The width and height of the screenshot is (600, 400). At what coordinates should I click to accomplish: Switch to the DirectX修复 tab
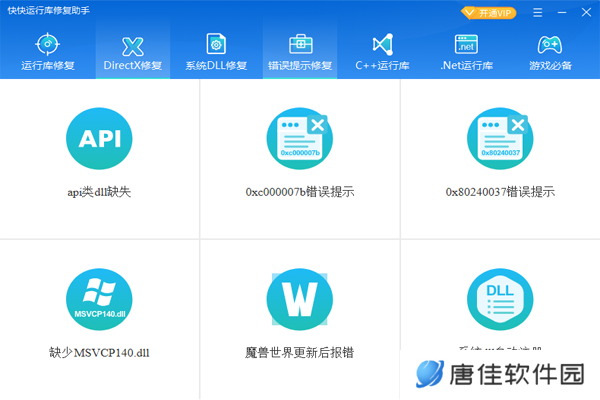133,51
